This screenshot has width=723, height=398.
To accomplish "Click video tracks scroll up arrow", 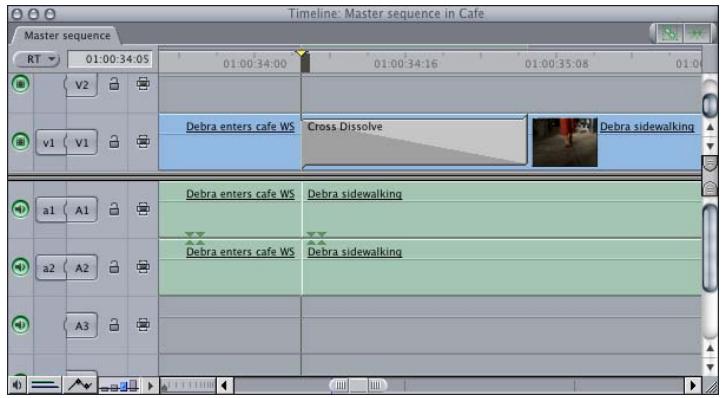I will [710, 126].
